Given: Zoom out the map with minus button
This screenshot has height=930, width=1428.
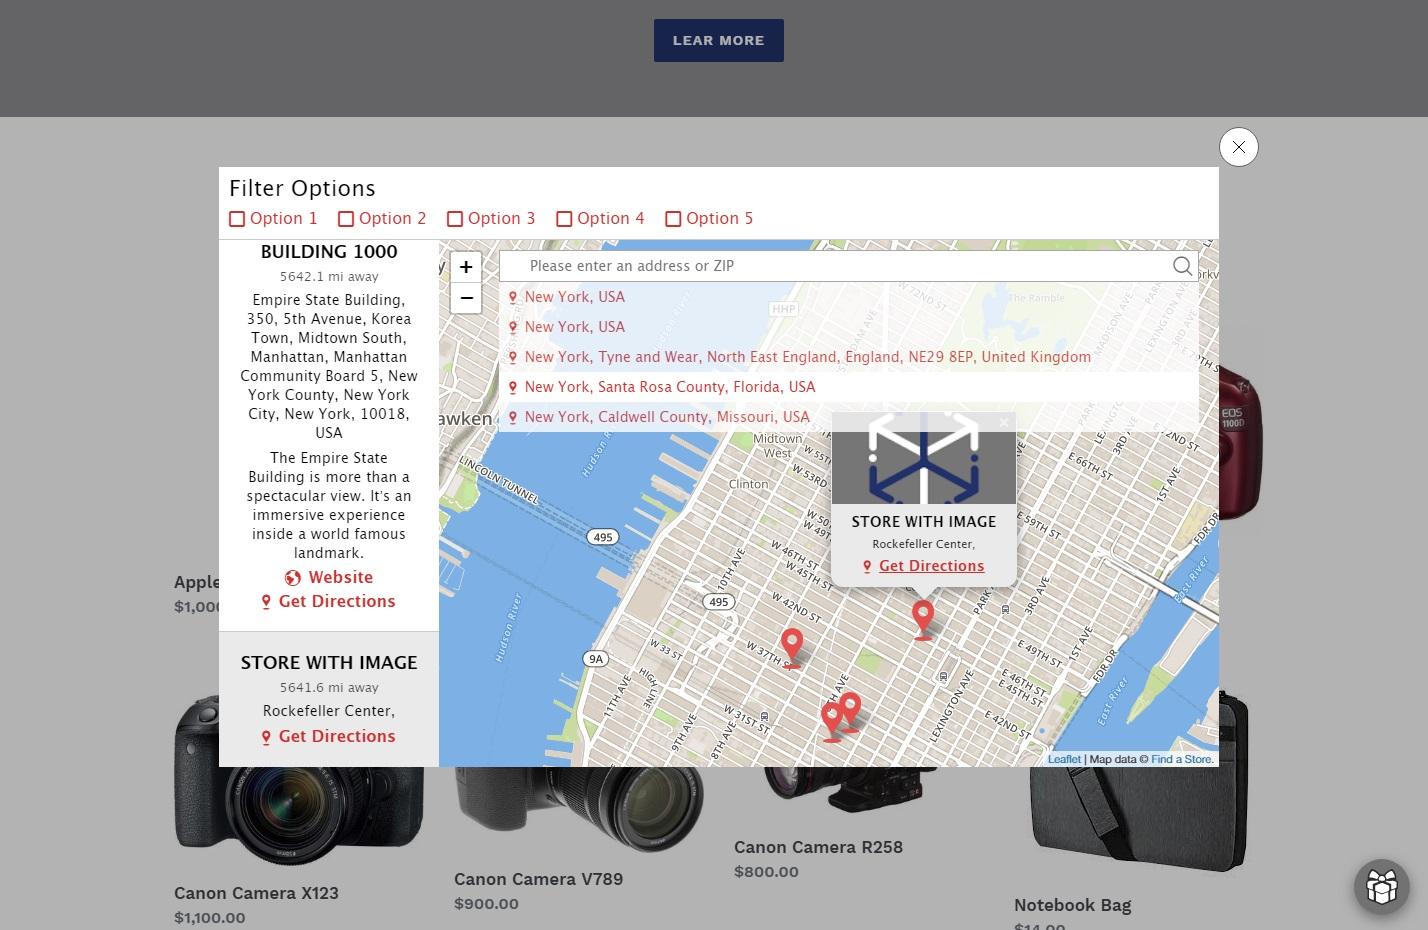Looking at the screenshot, I should click(x=466, y=298).
